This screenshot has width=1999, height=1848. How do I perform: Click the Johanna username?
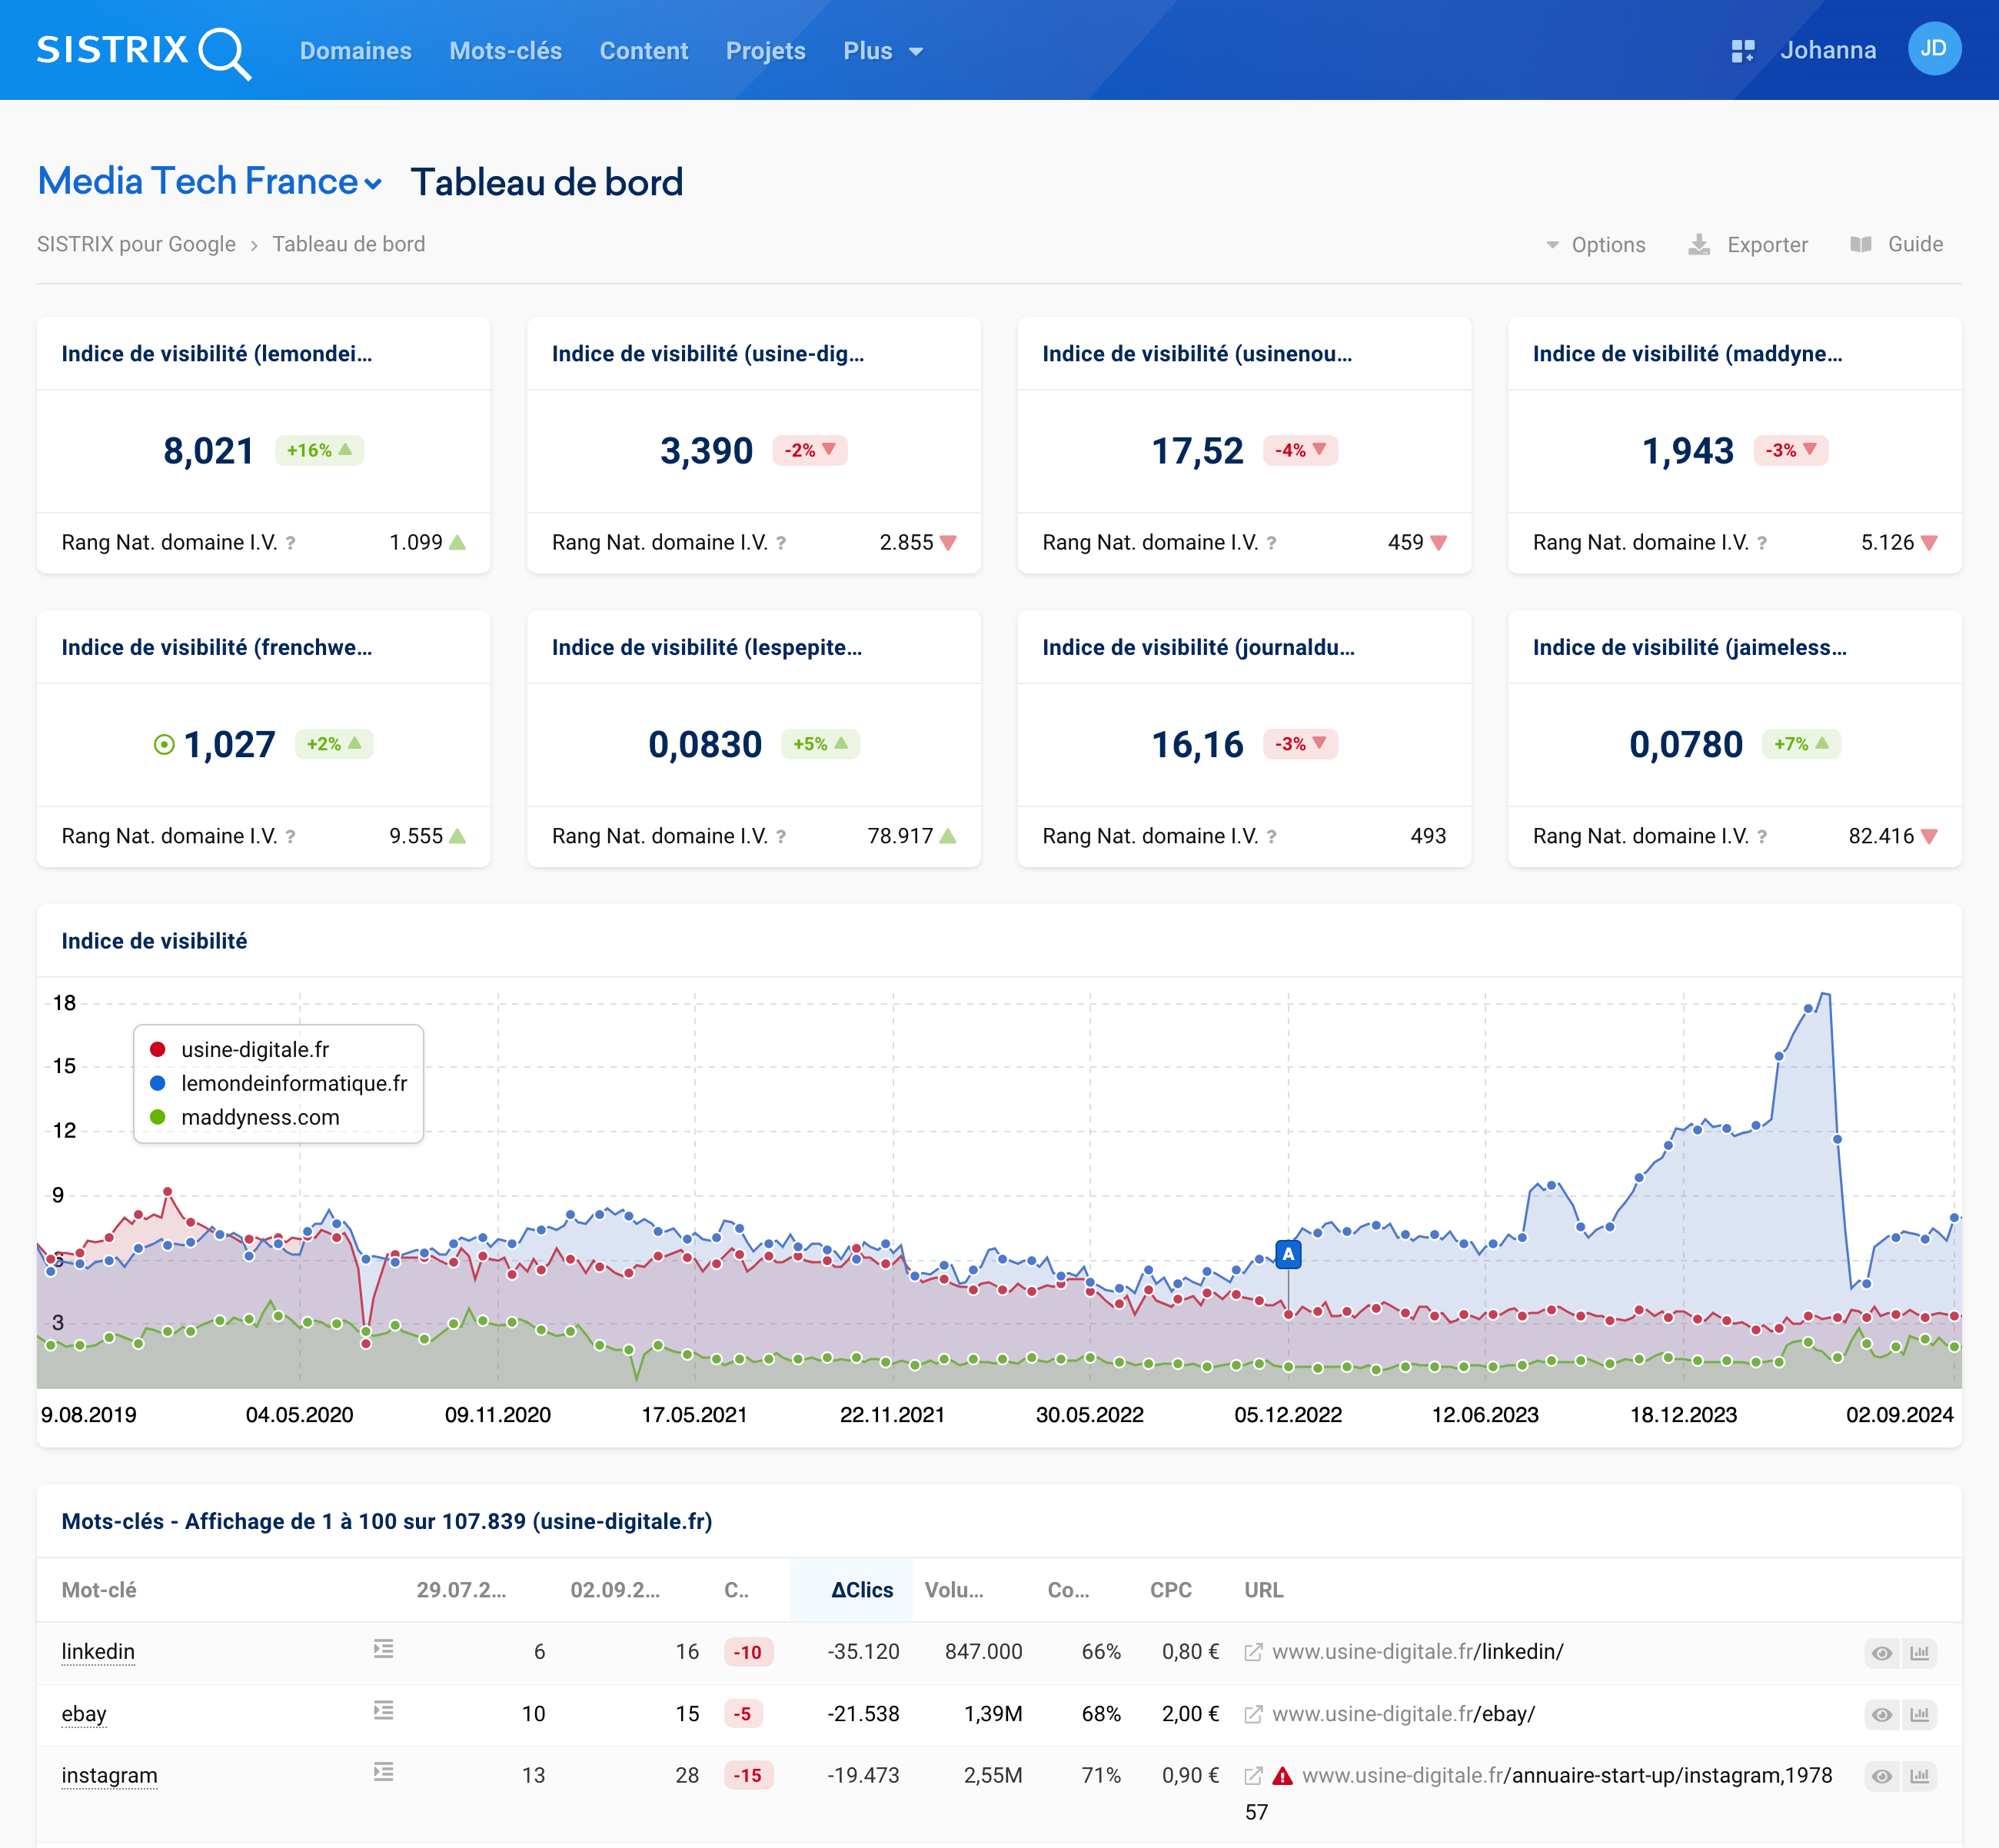pos(1827,50)
